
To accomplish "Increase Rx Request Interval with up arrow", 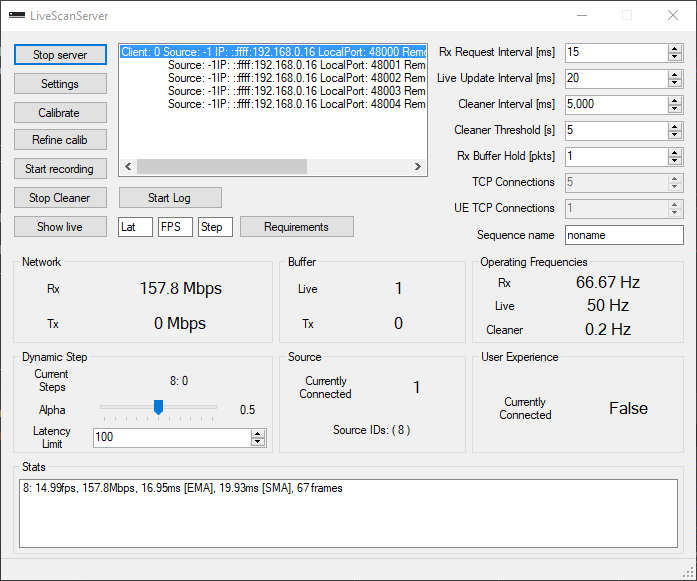I will 676,48.
